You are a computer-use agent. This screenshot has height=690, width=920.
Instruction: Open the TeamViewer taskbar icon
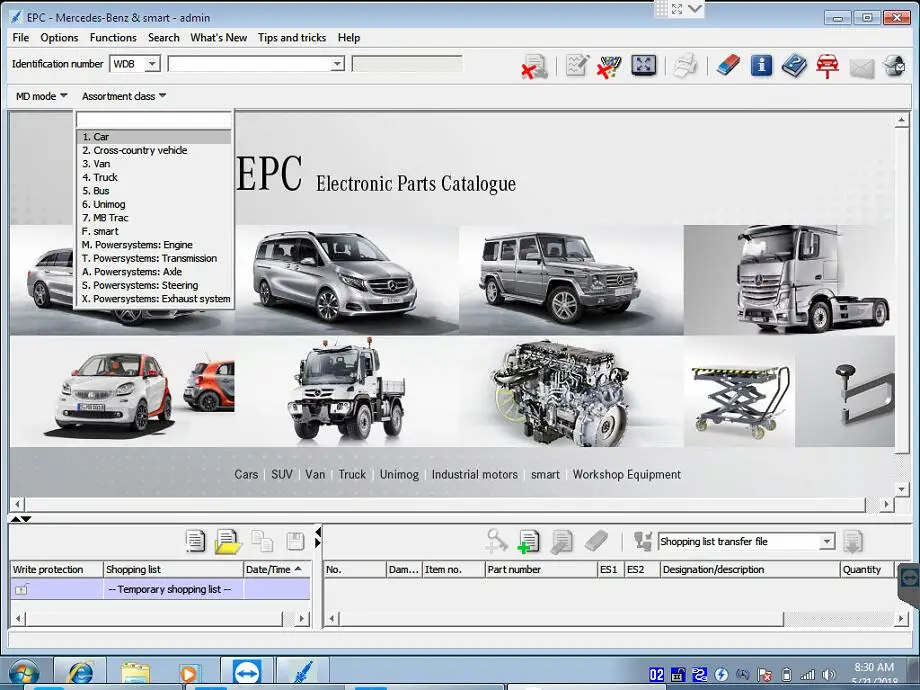coord(246,674)
